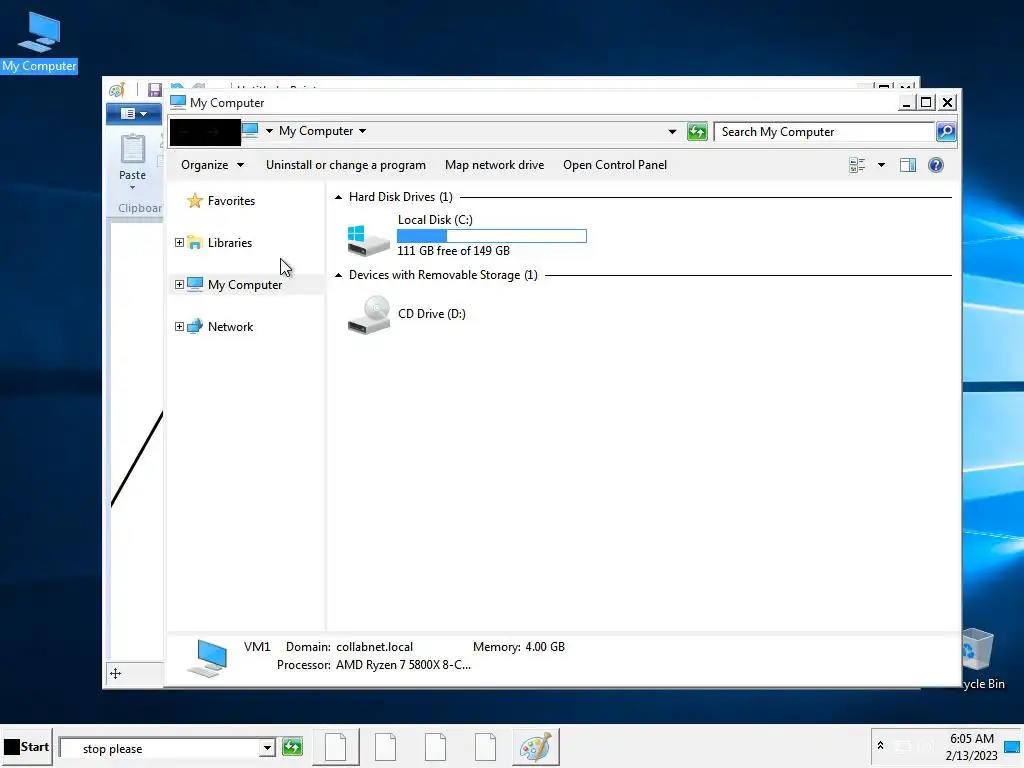Collapse Devices with Removable Storage group

pos(338,276)
